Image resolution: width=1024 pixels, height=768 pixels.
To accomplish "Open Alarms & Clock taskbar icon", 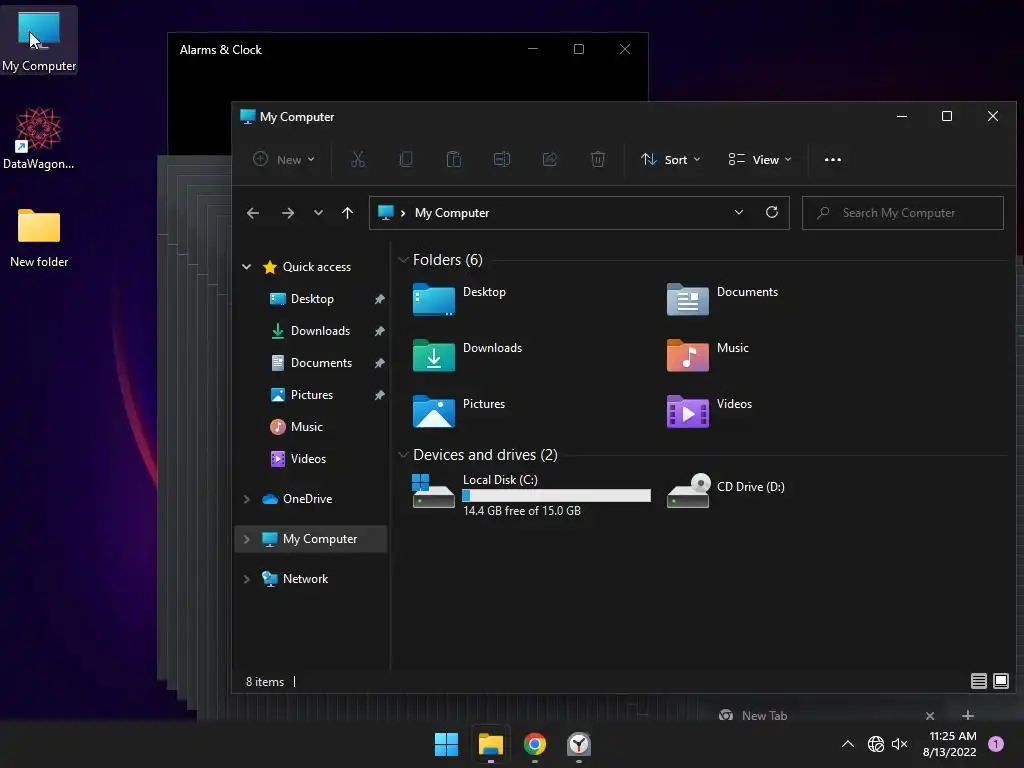I will (x=579, y=744).
